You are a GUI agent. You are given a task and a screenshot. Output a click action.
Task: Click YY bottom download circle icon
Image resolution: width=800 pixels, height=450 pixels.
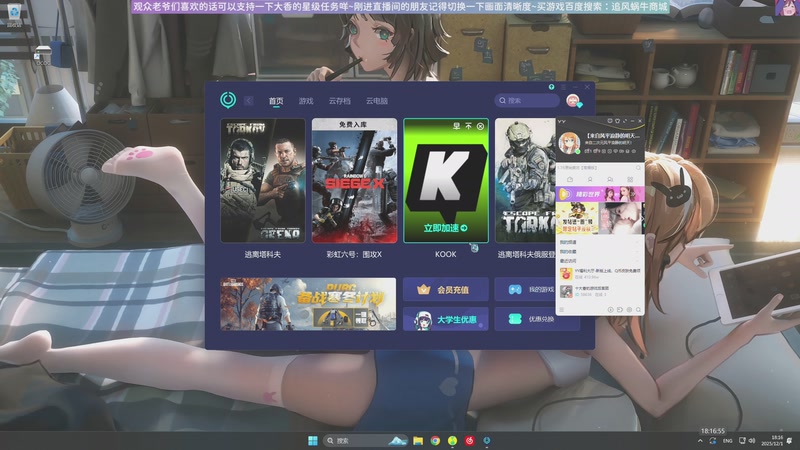click(610, 310)
